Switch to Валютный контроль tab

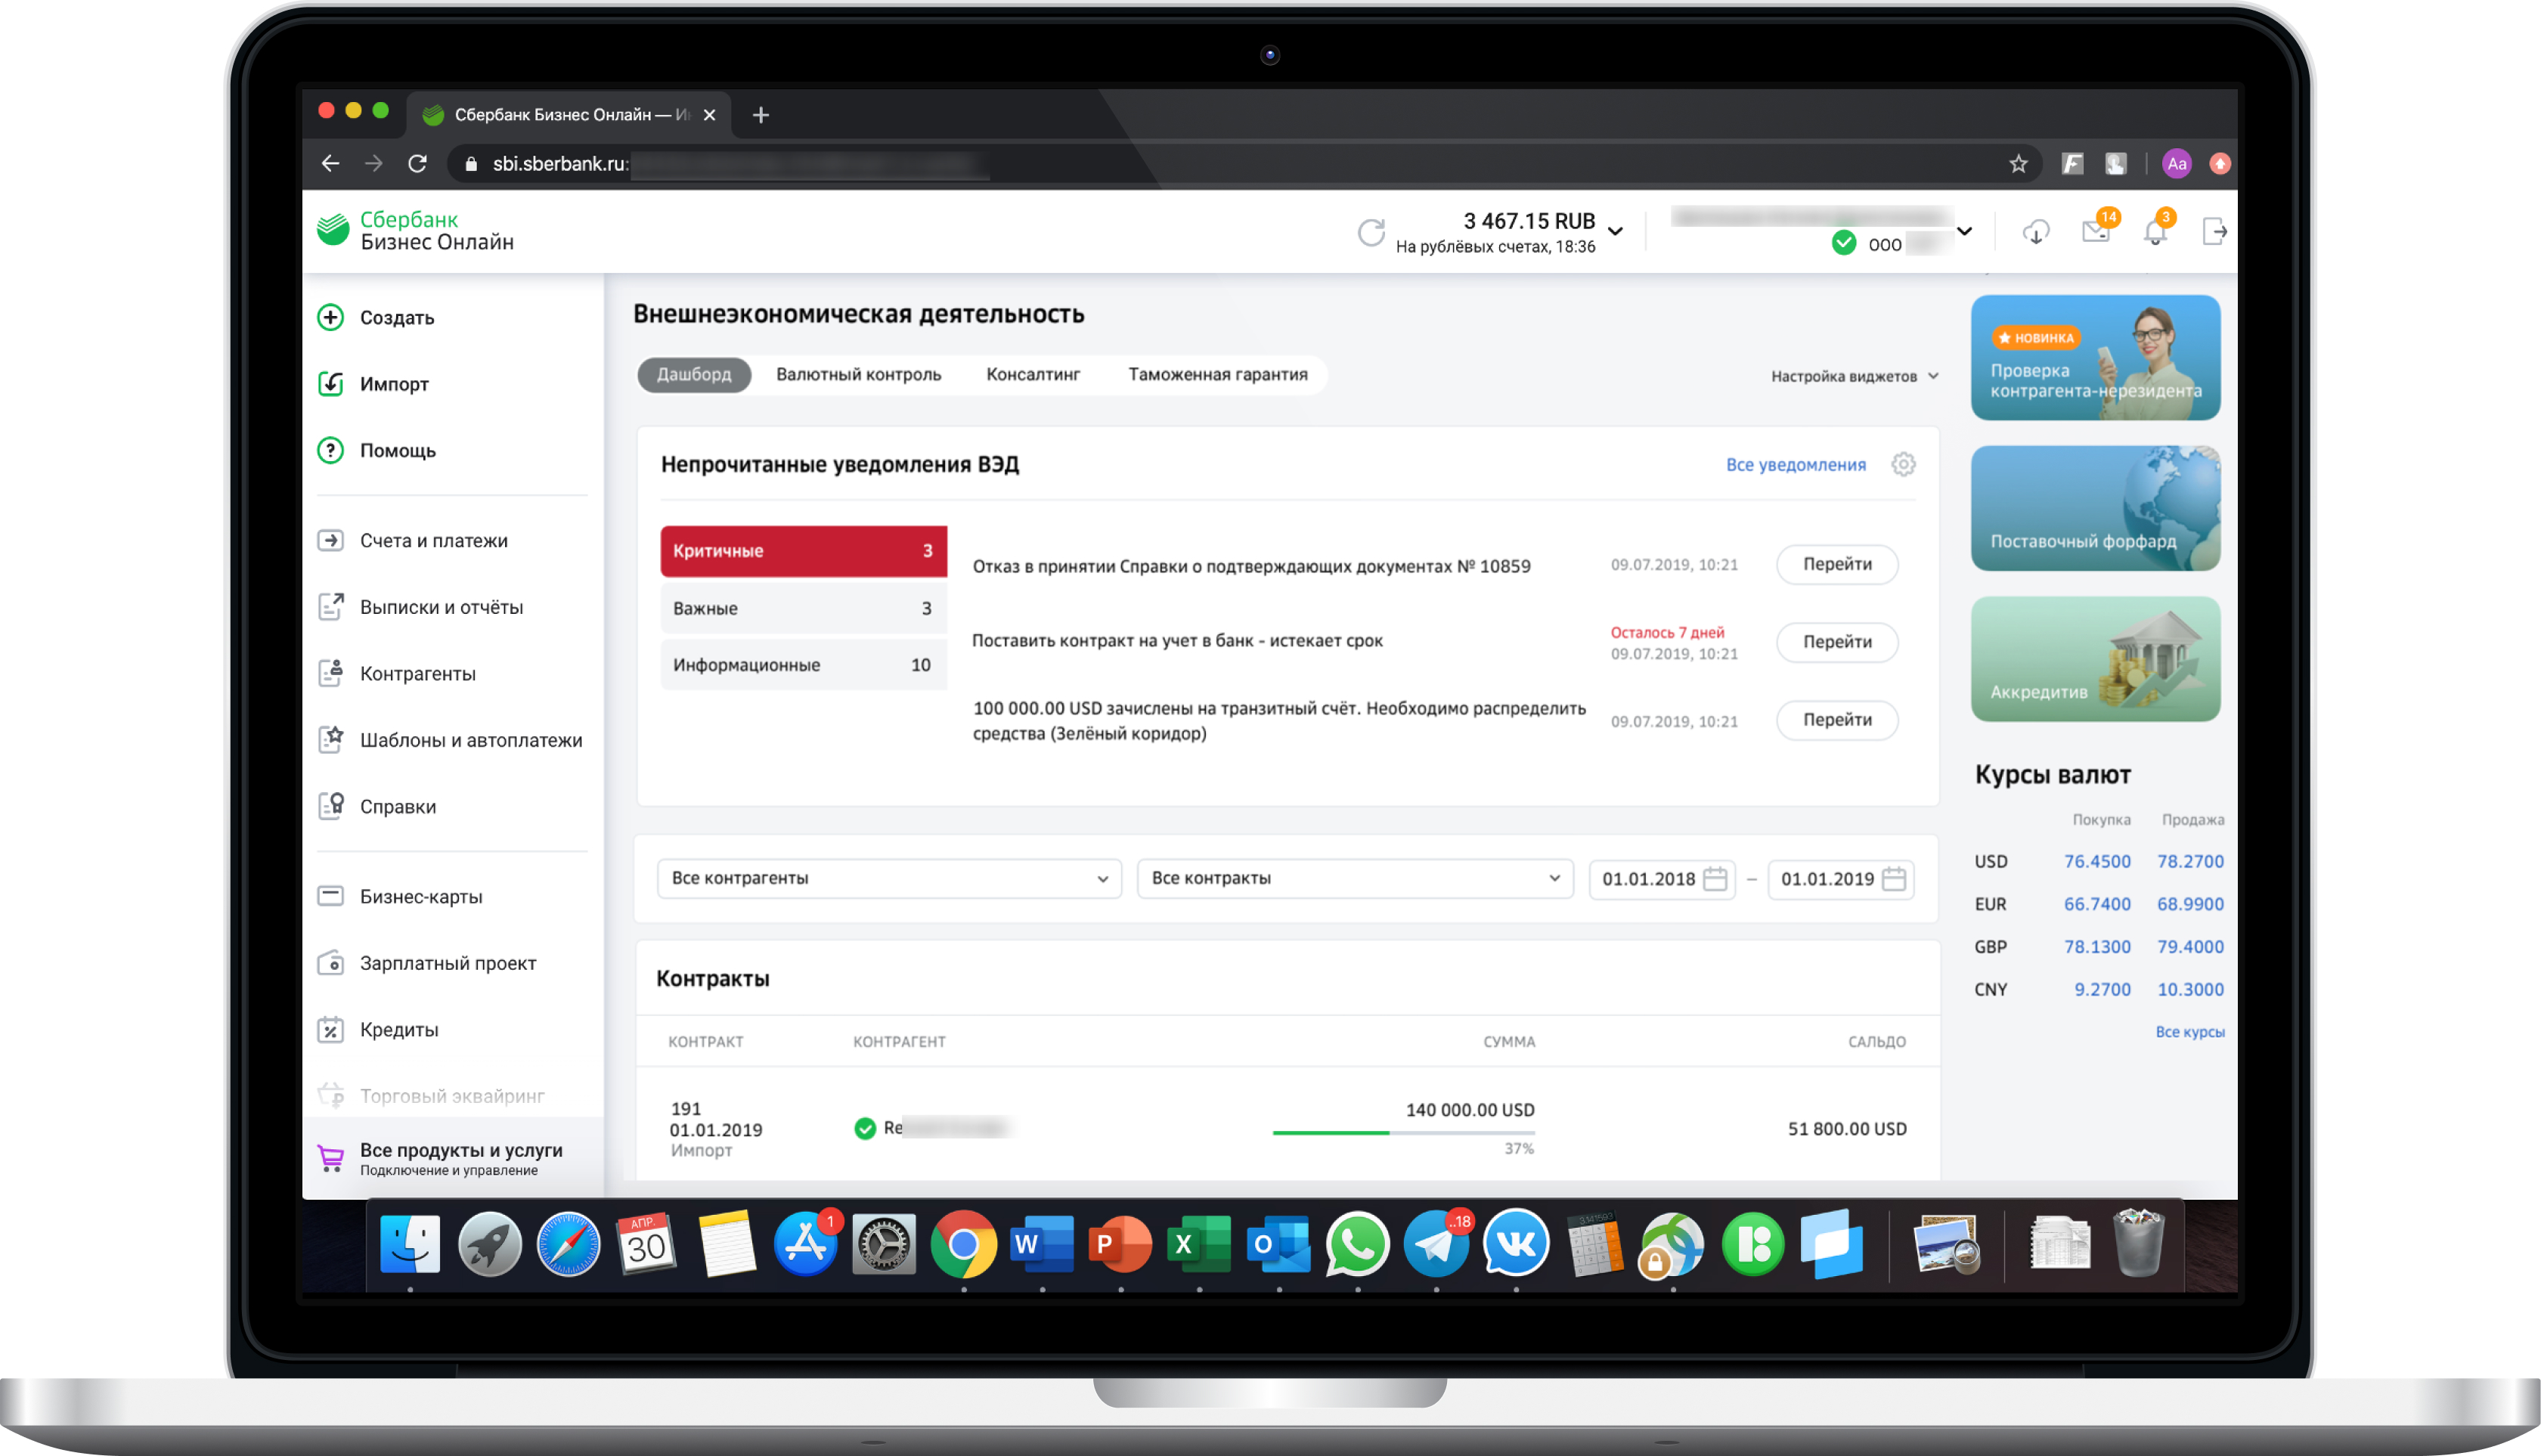(x=858, y=374)
